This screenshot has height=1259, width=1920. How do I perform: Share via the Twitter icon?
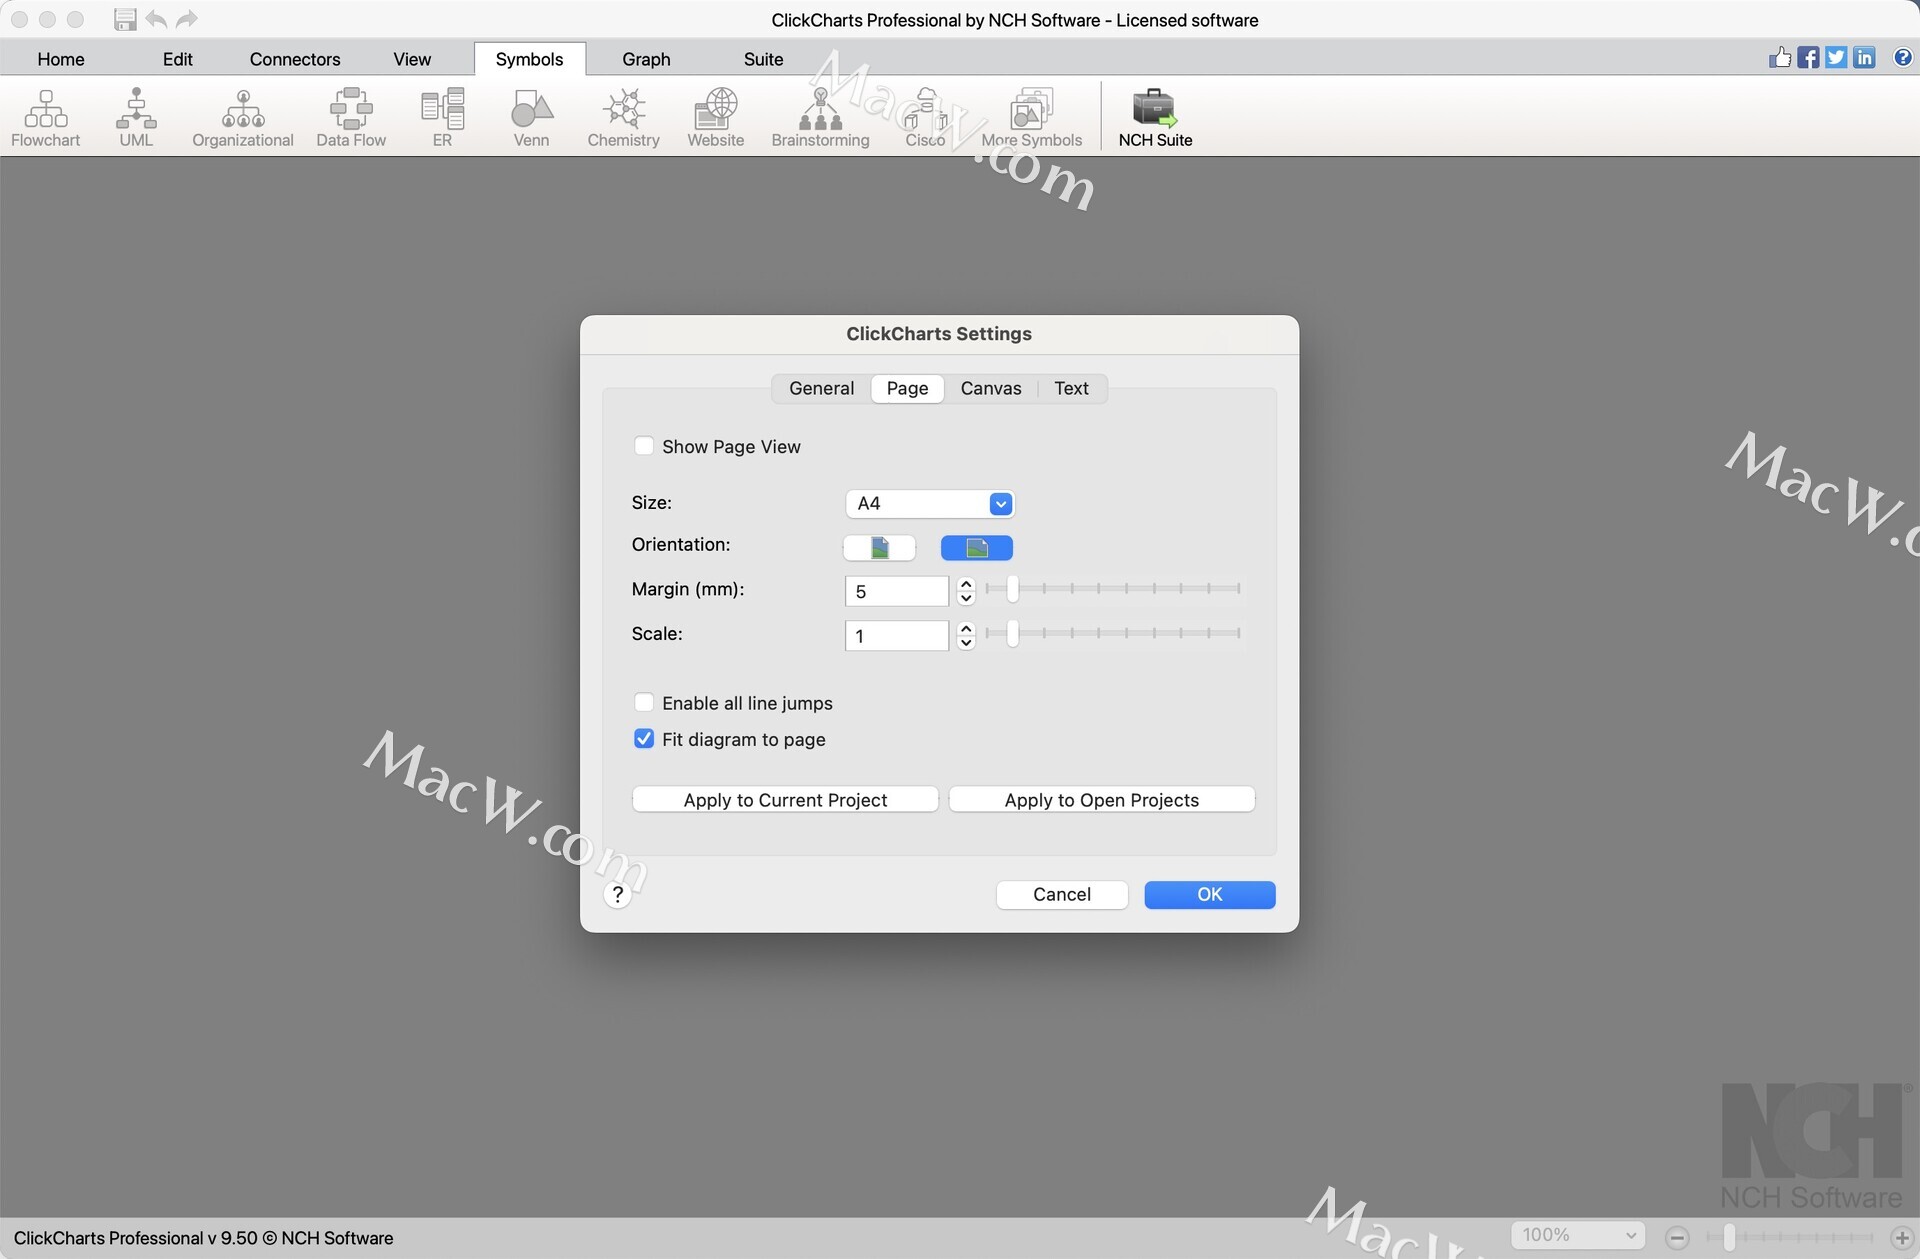(x=1836, y=57)
